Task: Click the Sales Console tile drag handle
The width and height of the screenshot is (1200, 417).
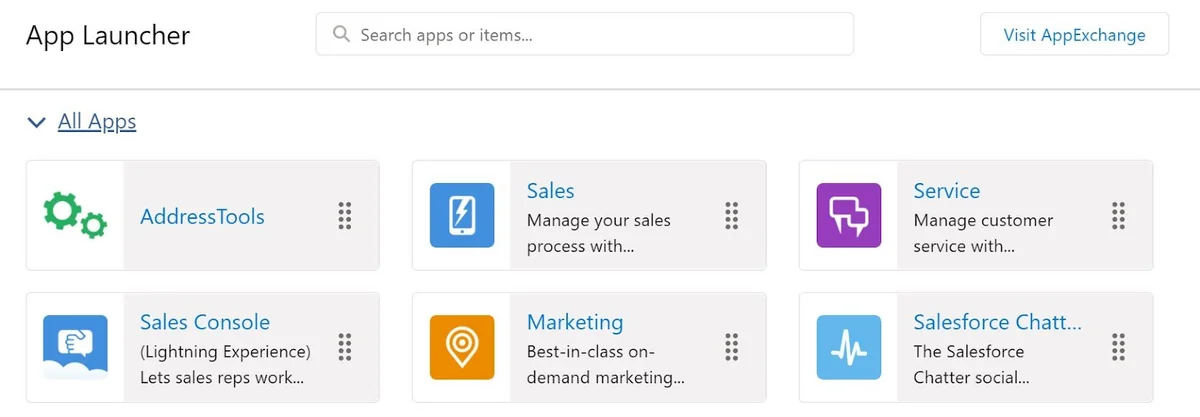Action: click(345, 347)
